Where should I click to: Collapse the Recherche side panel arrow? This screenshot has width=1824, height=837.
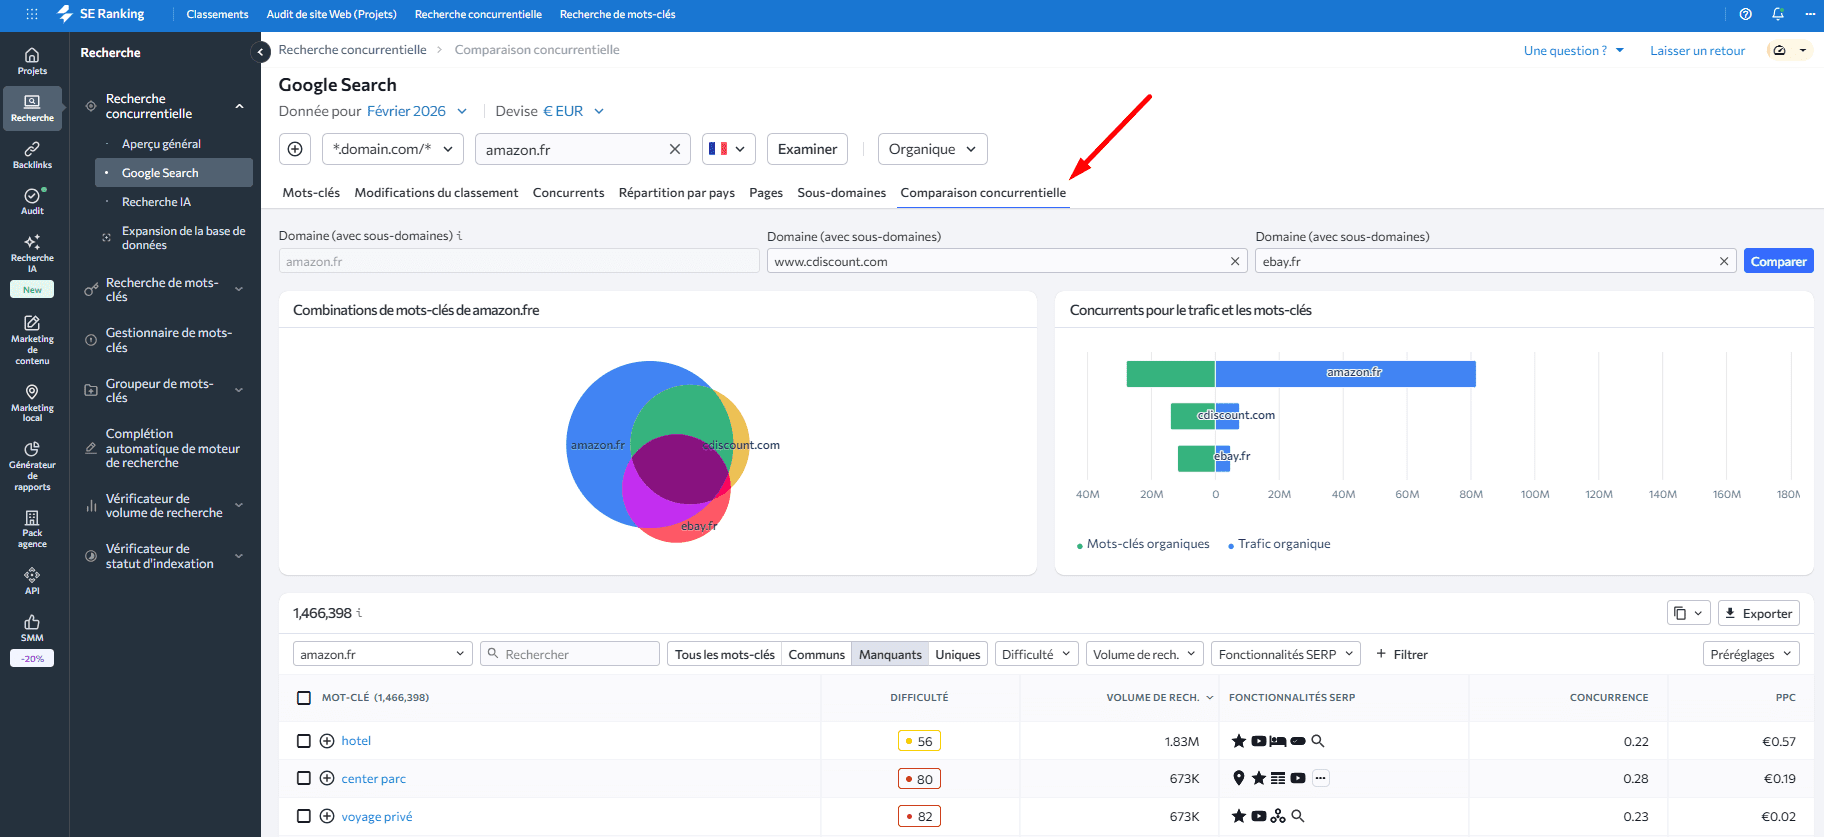coord(261,52)
